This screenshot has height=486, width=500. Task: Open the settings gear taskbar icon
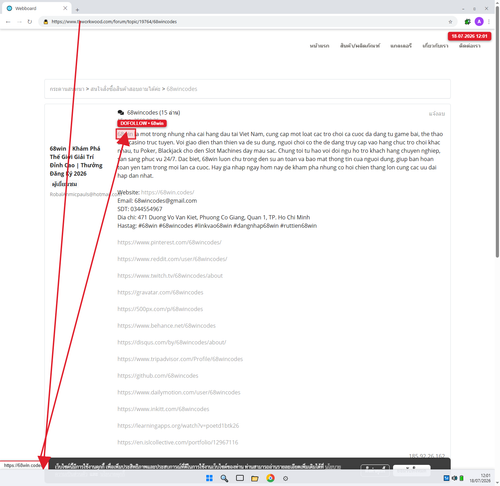point(285,479)
